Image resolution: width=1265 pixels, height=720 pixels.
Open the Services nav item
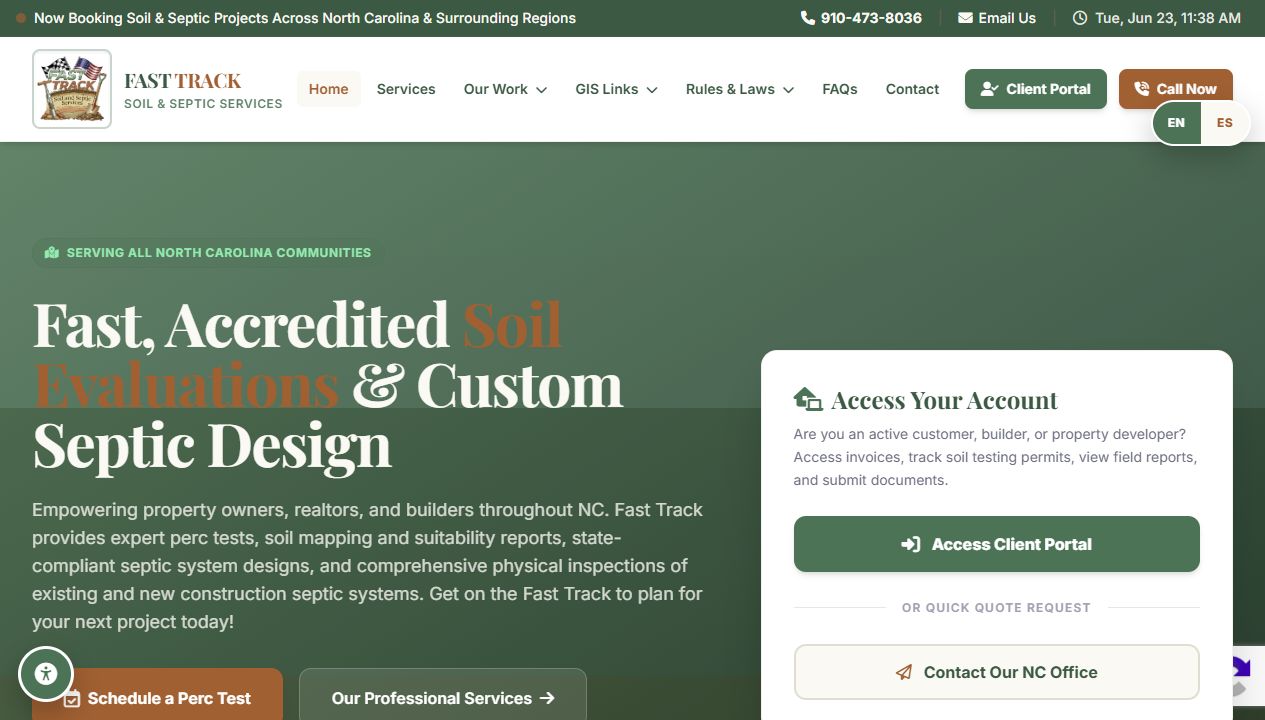tap(406, 89)
